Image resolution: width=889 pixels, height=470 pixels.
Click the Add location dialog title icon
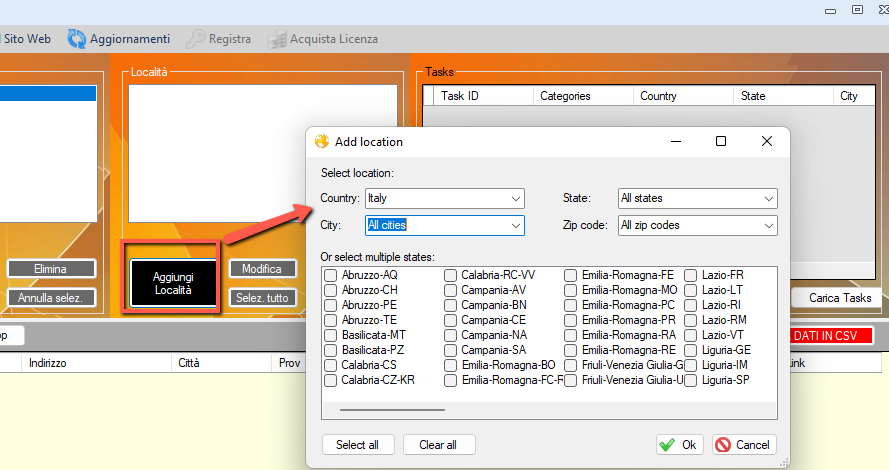(322, 142)
